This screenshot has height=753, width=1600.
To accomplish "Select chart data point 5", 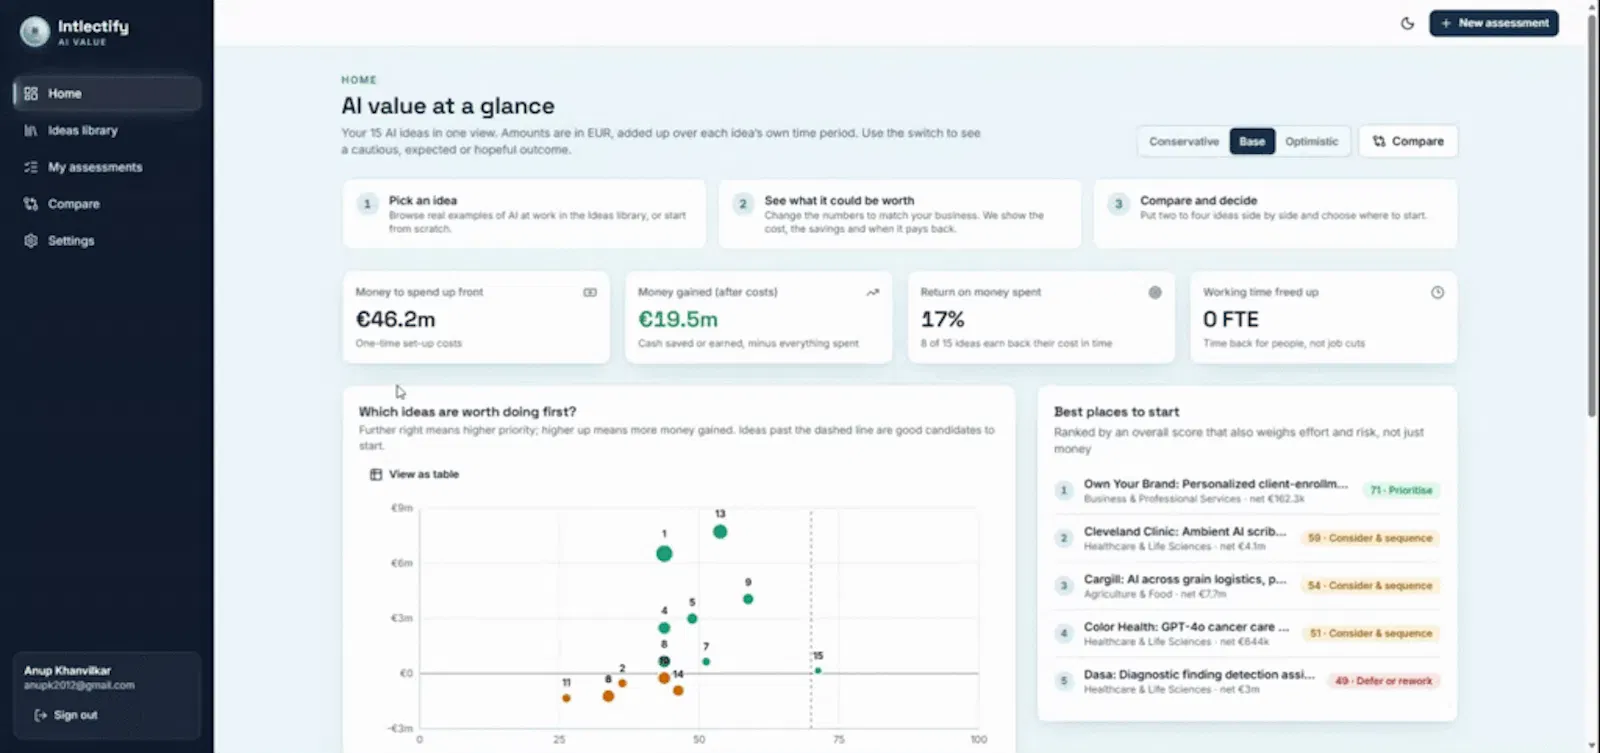I will coord(692,619).
